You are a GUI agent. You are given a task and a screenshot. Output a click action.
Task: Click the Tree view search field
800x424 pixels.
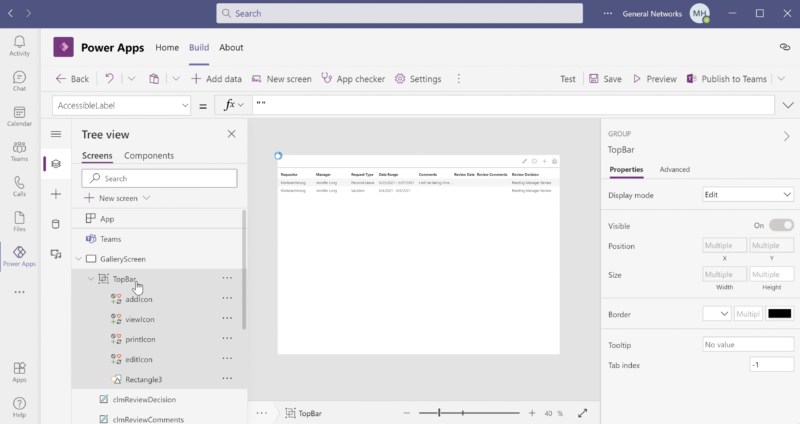click(160, 178)
